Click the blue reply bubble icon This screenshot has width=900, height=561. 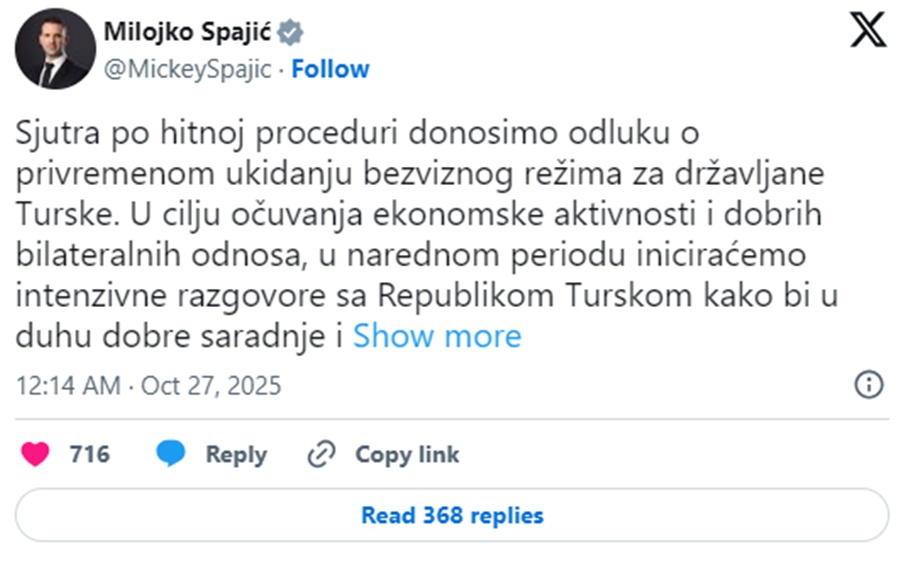(x=171, y=454)
